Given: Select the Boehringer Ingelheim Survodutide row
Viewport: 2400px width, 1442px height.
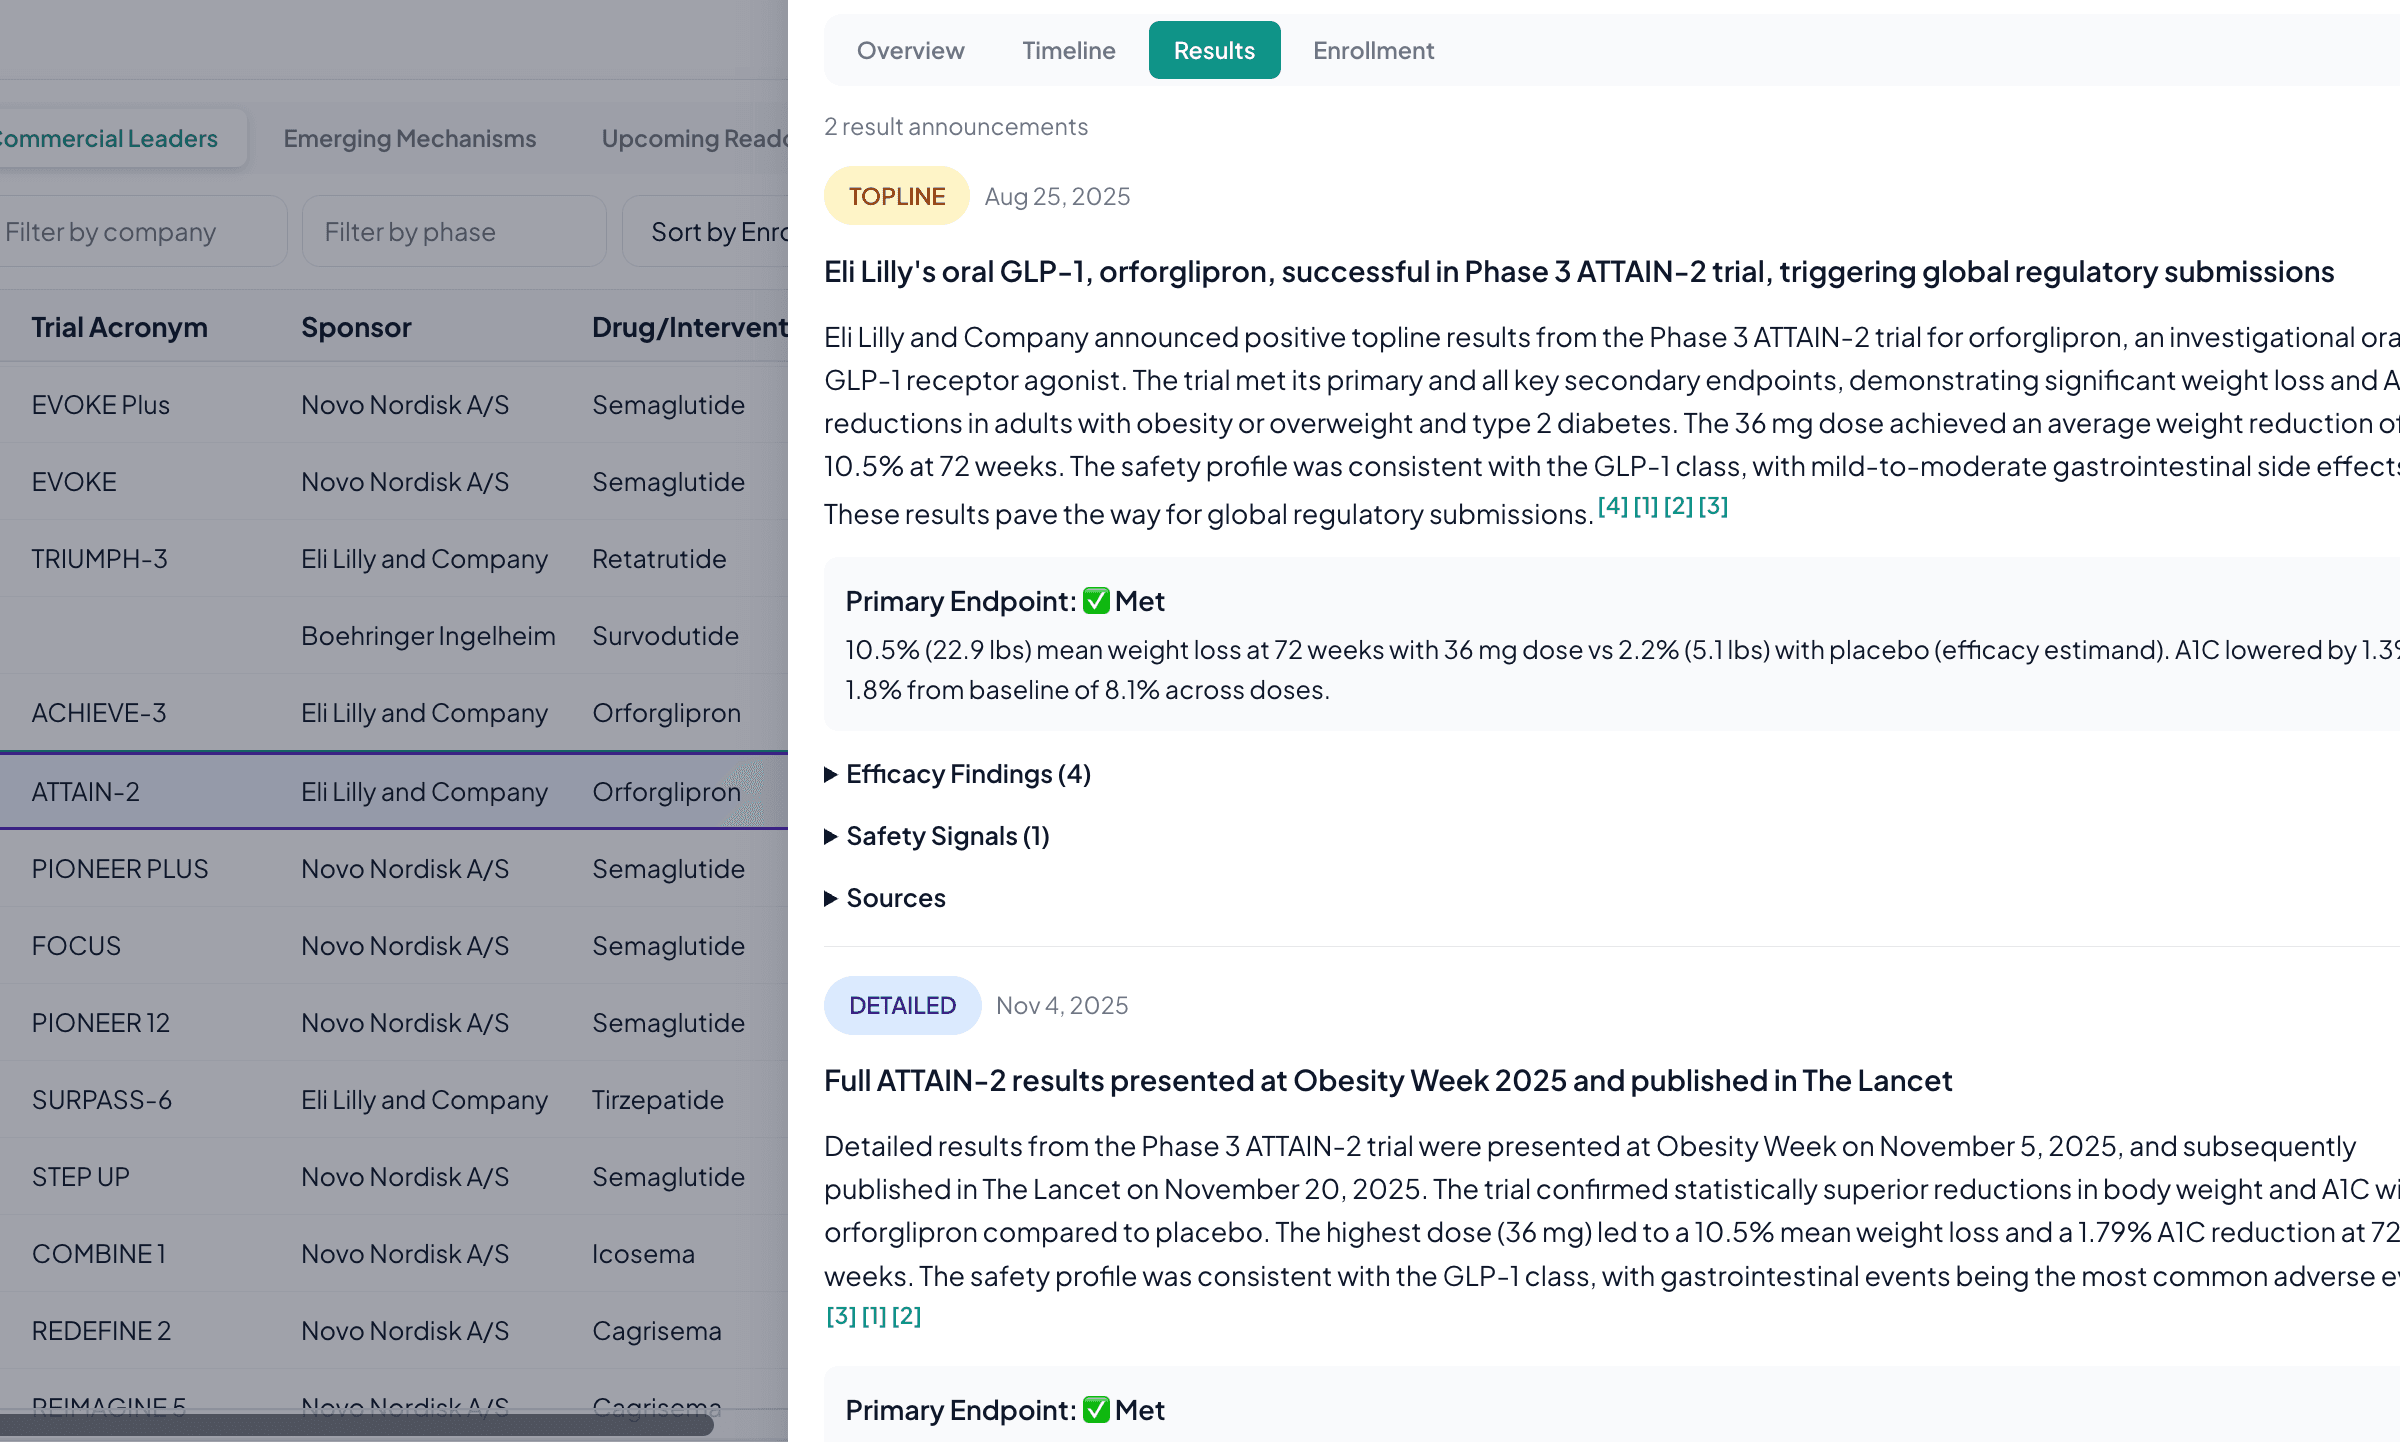Looking at the screenshot, I should (x=394, y=636).
